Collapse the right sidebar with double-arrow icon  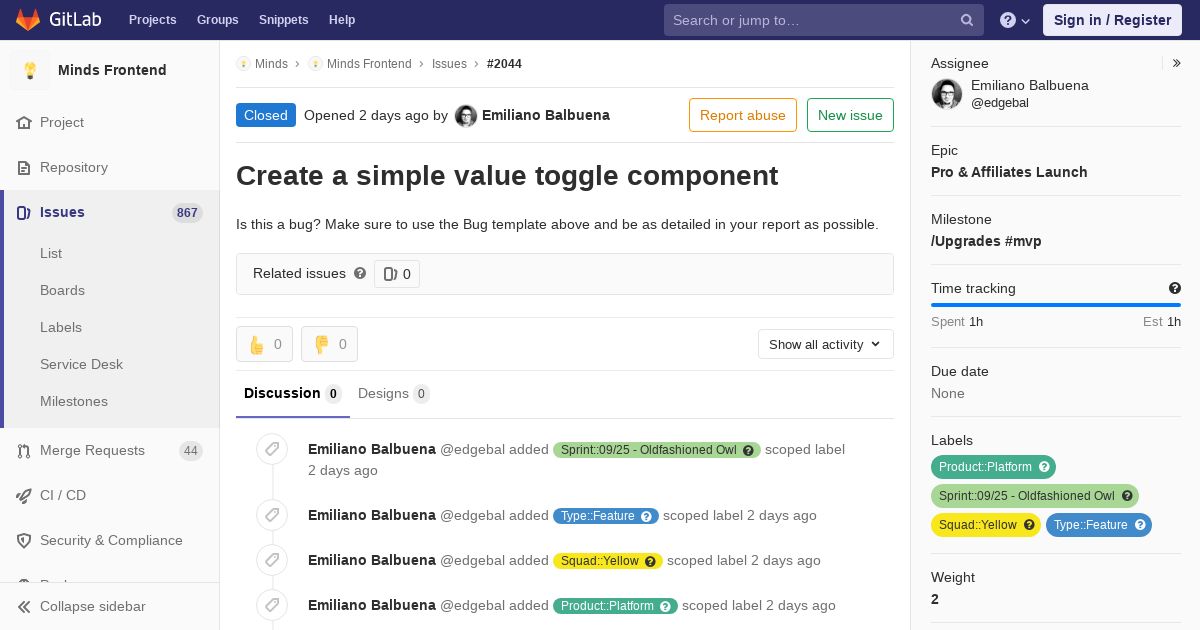1177,63
